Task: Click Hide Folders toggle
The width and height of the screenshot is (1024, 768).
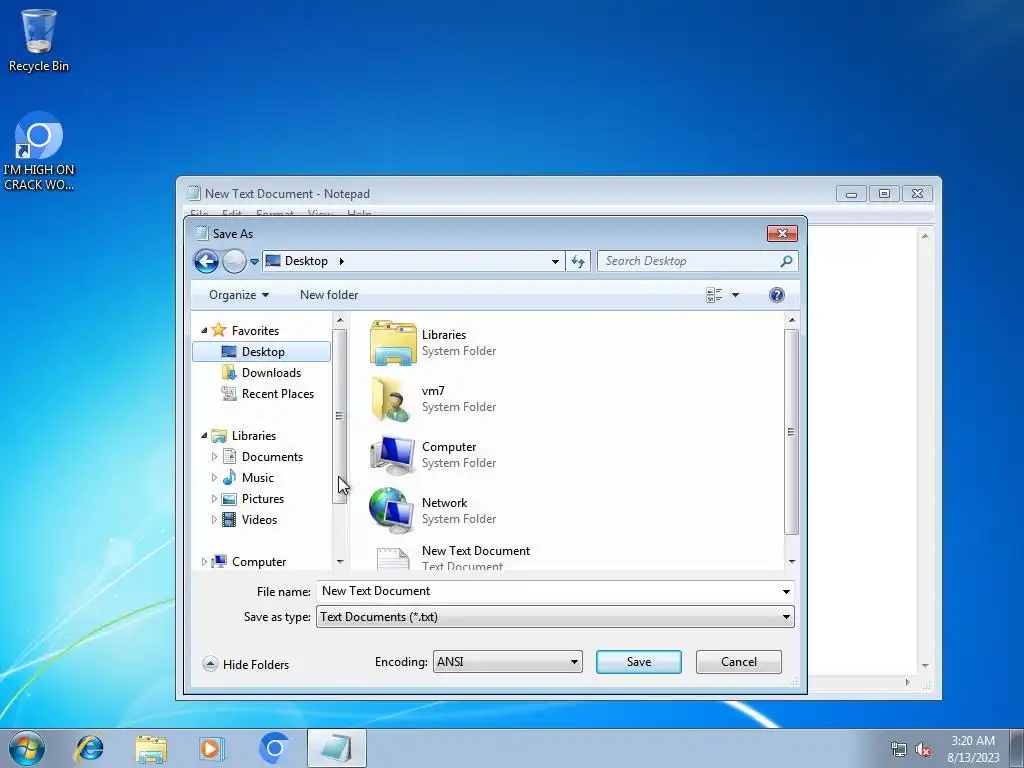Action: [x=246, y=664]
